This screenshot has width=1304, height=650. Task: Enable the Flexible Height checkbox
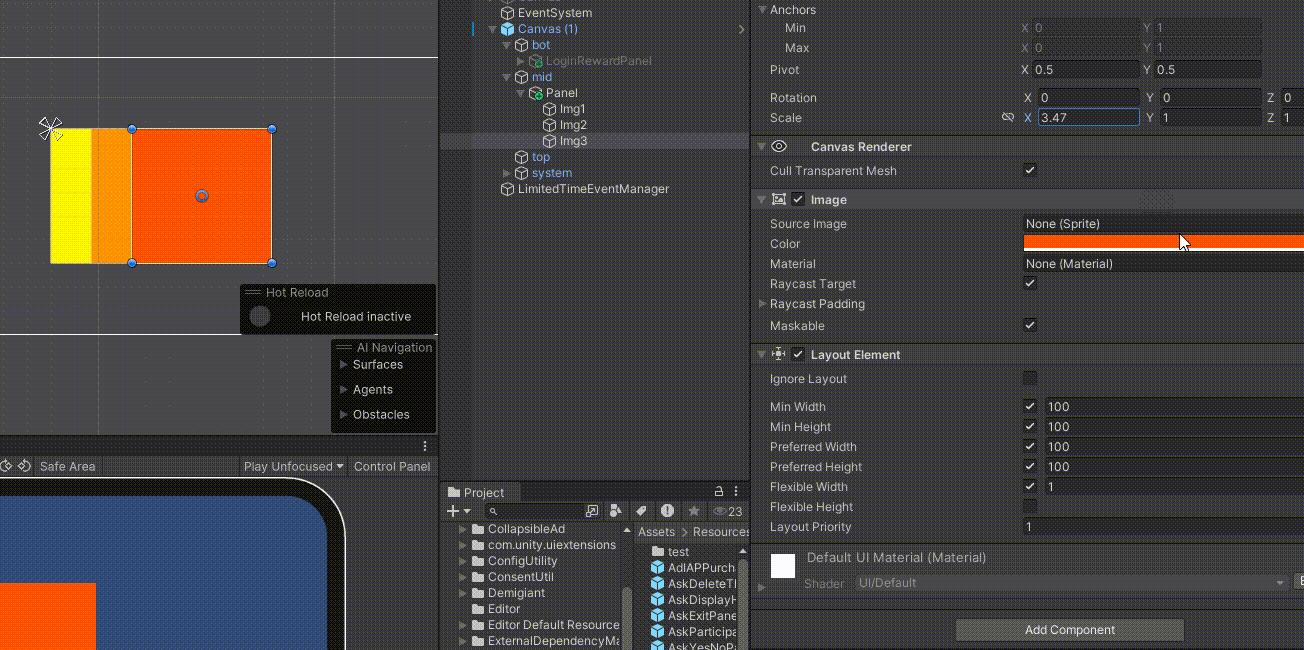pos(1030,507)
